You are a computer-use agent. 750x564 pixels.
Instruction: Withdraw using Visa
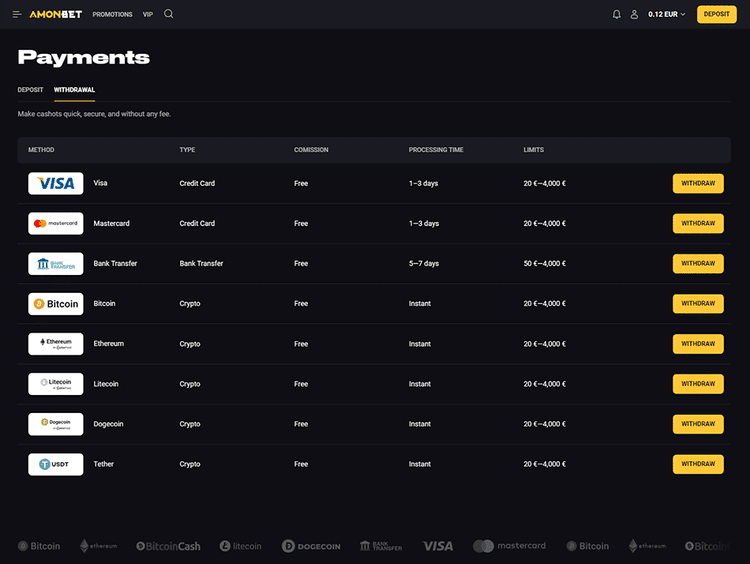pos(698,184)
